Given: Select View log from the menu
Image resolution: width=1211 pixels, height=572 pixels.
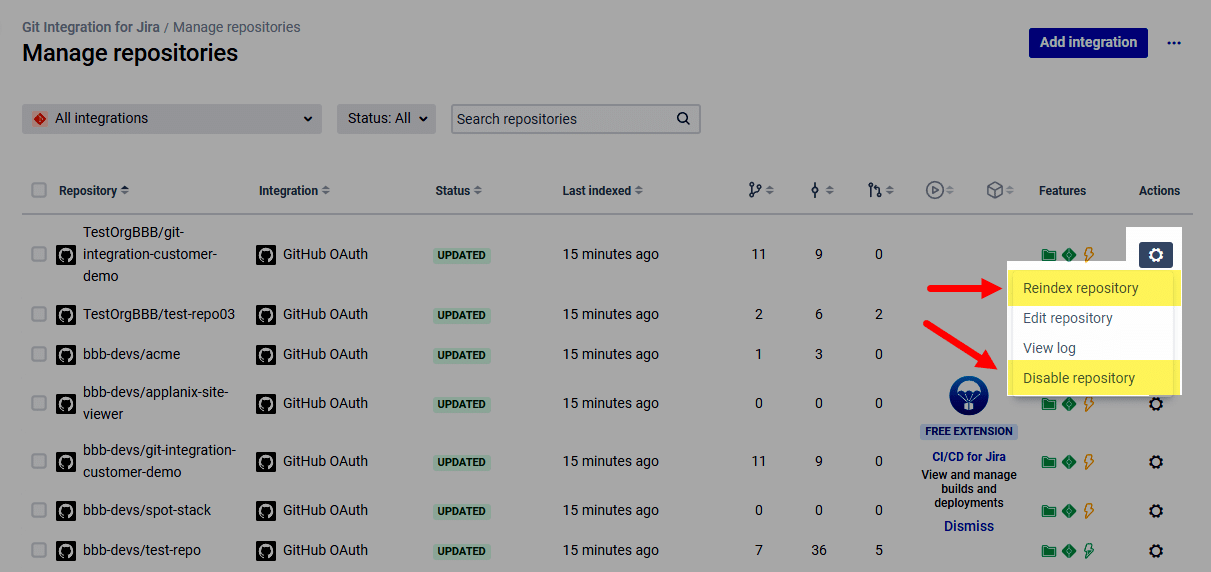Looking at the screenshot, I should pyautogui.click(x=1094, y=348).
